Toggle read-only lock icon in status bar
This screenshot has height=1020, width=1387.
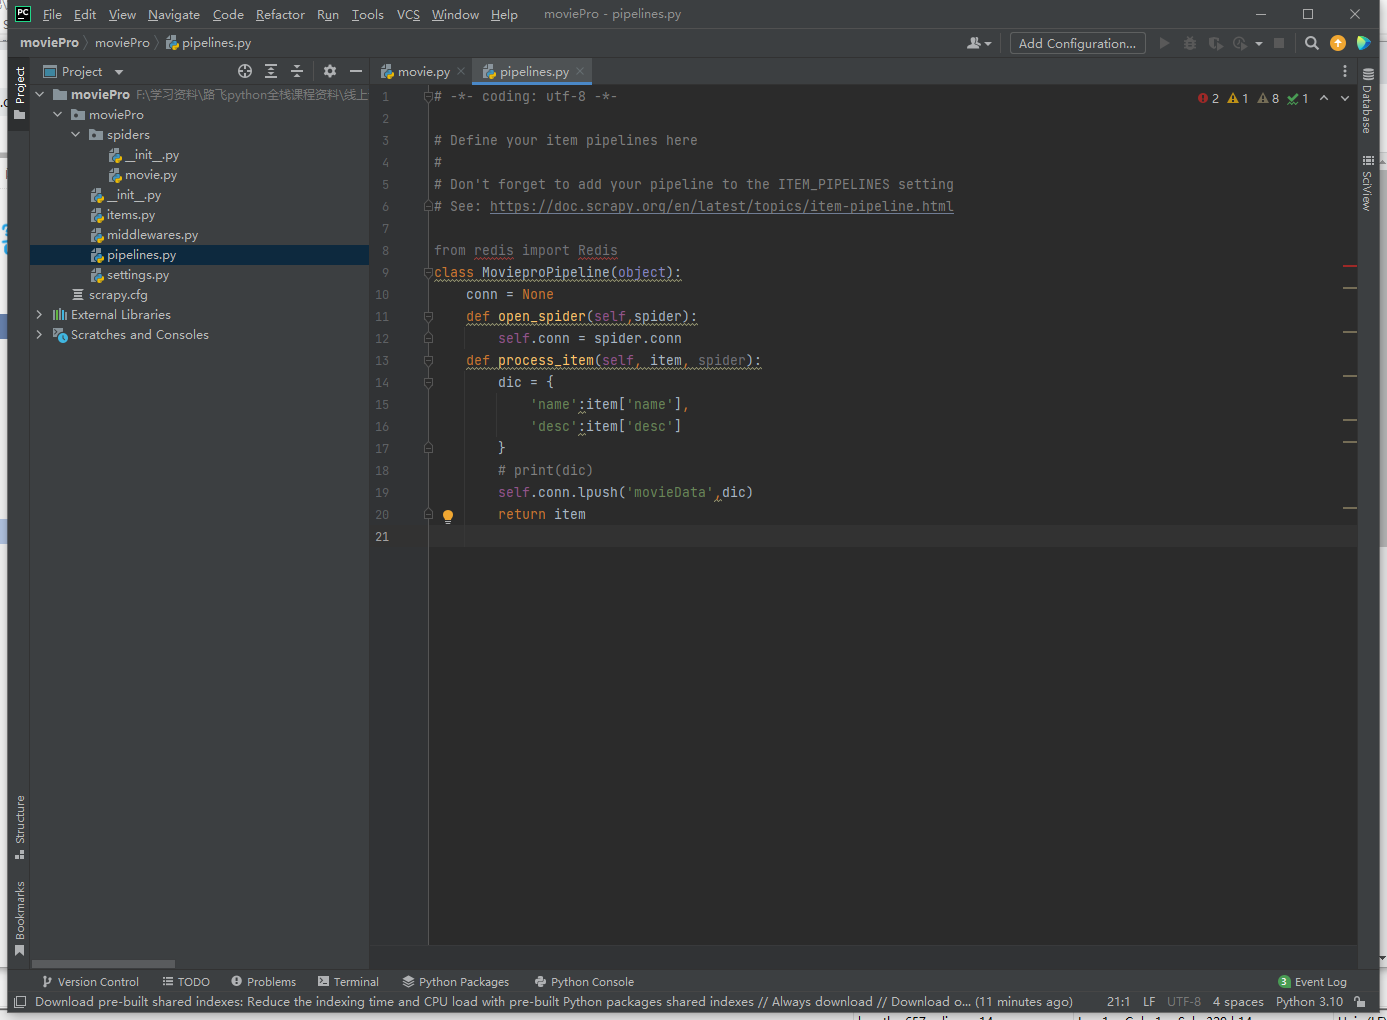tap(1359, 1002)
